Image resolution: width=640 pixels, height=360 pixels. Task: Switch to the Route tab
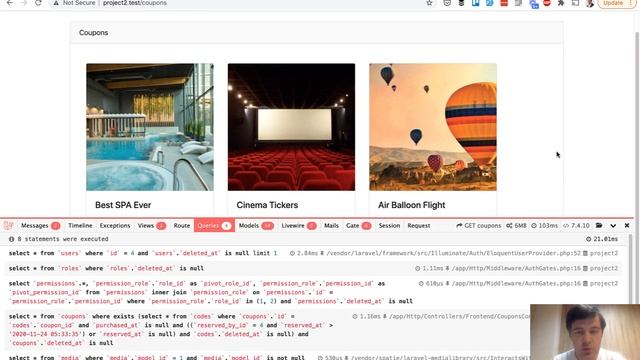[x=182, y=225]
